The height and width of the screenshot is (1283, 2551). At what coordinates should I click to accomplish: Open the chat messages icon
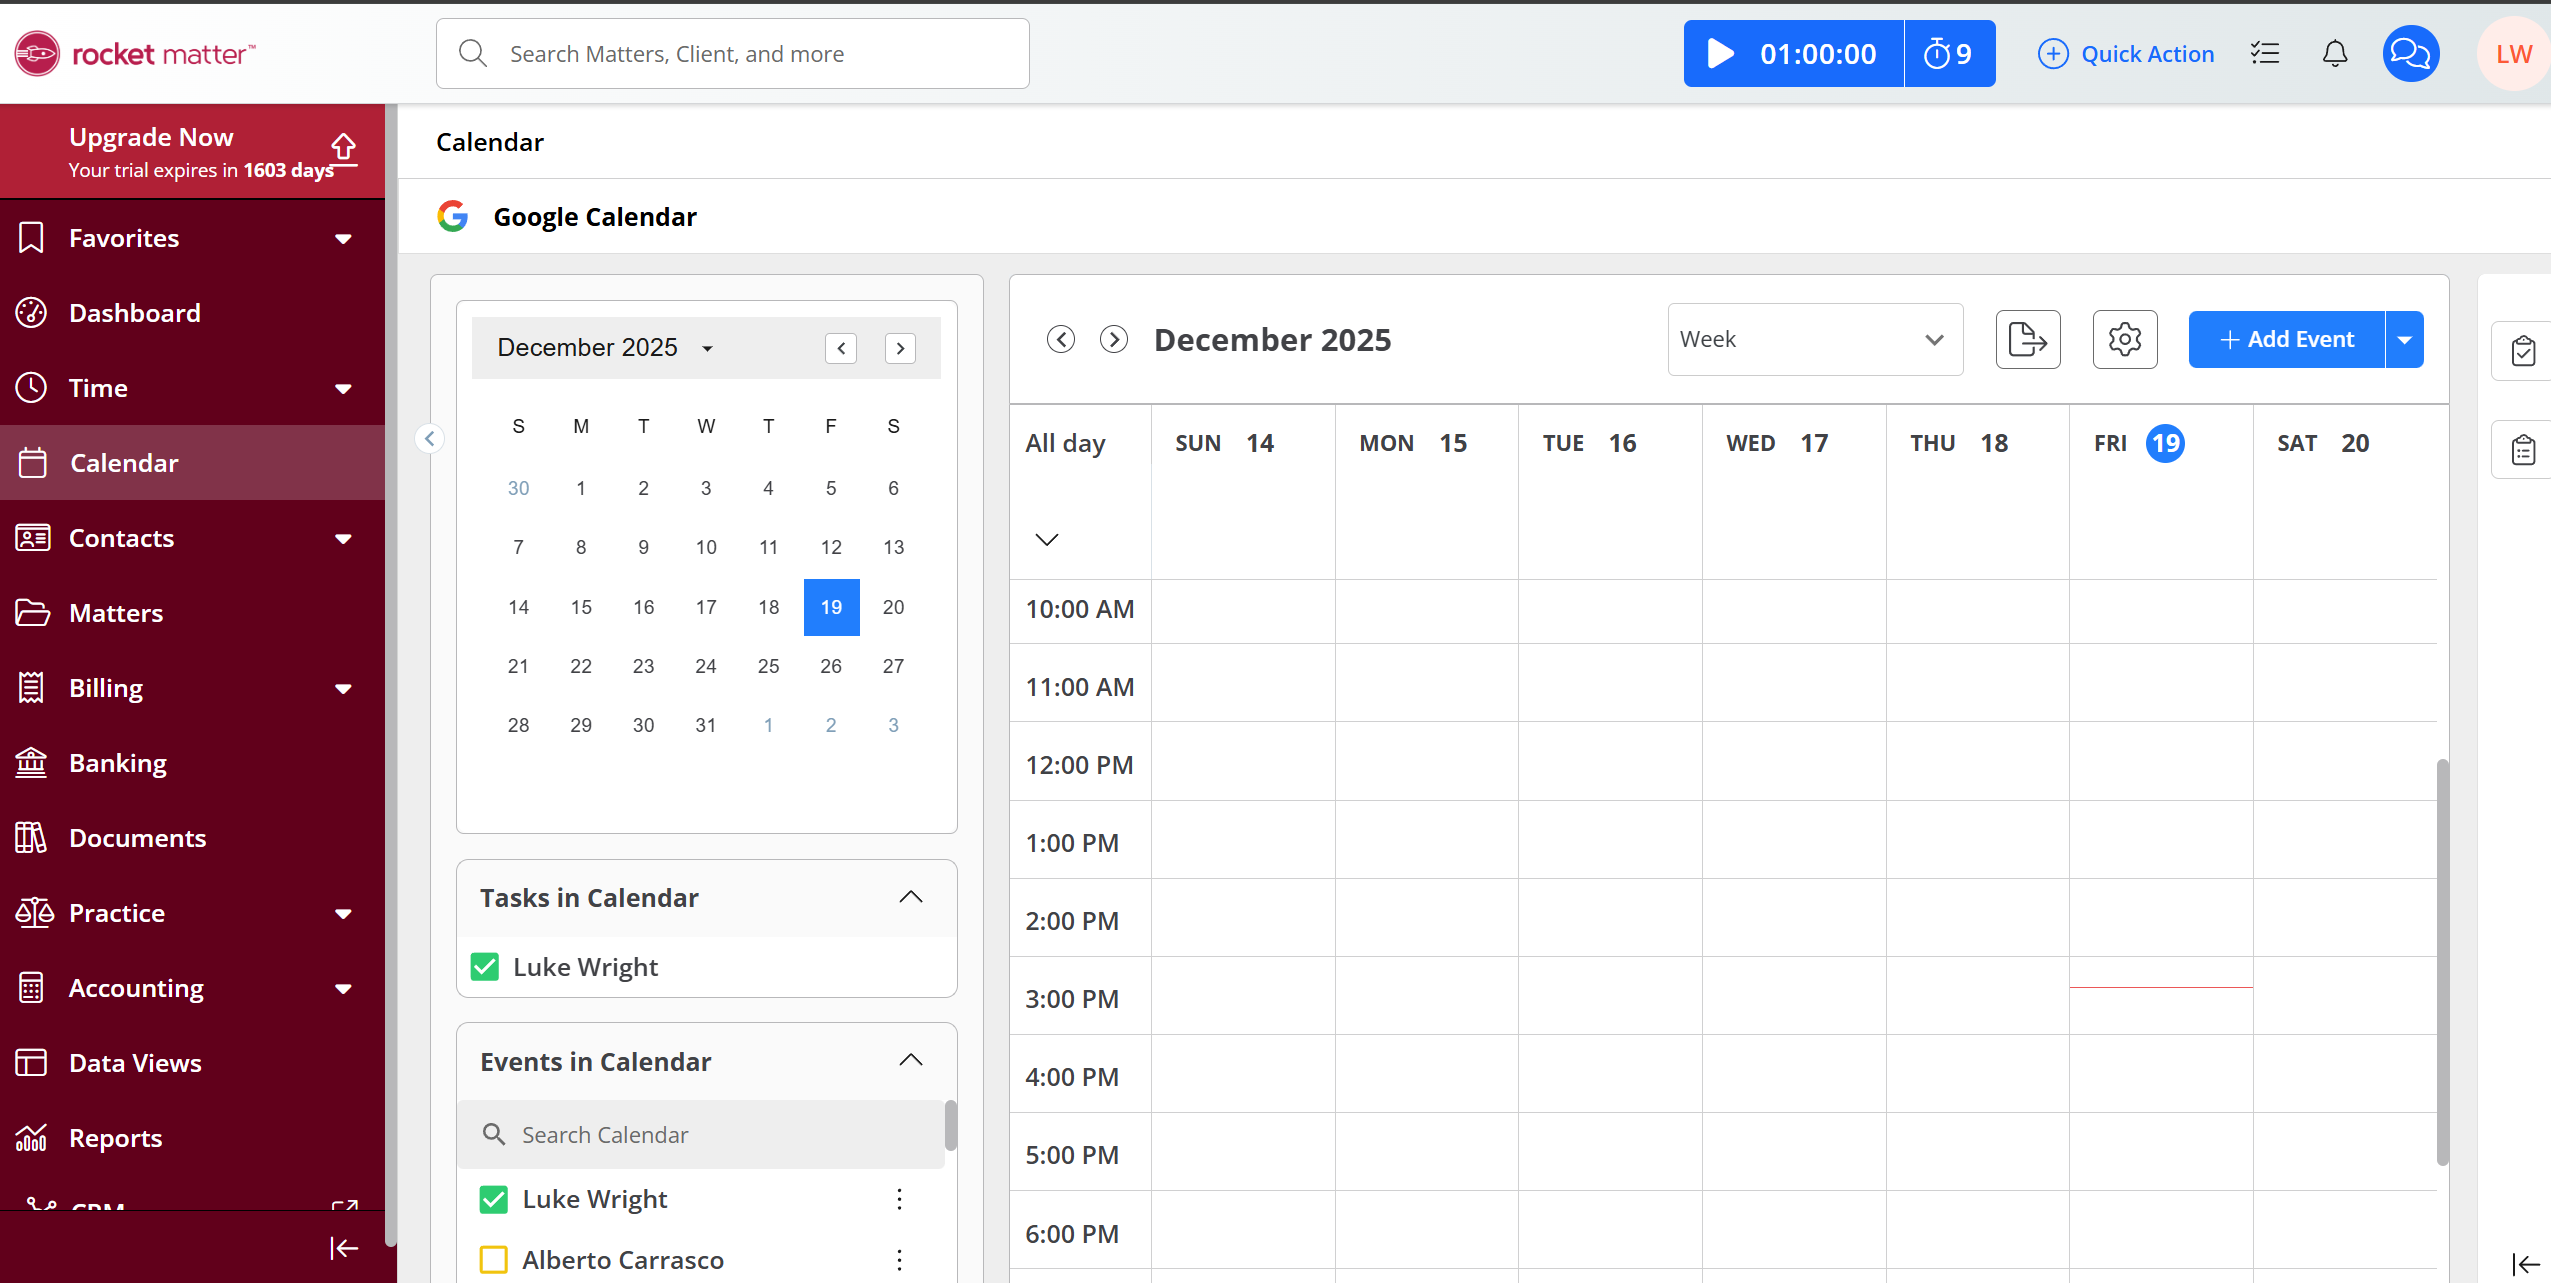click(x=2410, y=54)
